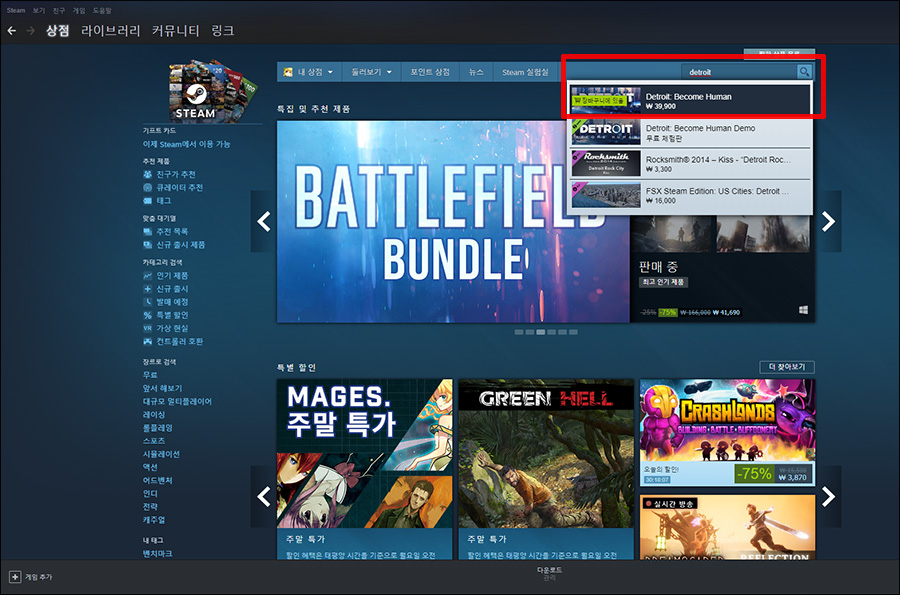Open the 내 상점 dropdown
The image size is (900, 595).
[x=309, y=72]
